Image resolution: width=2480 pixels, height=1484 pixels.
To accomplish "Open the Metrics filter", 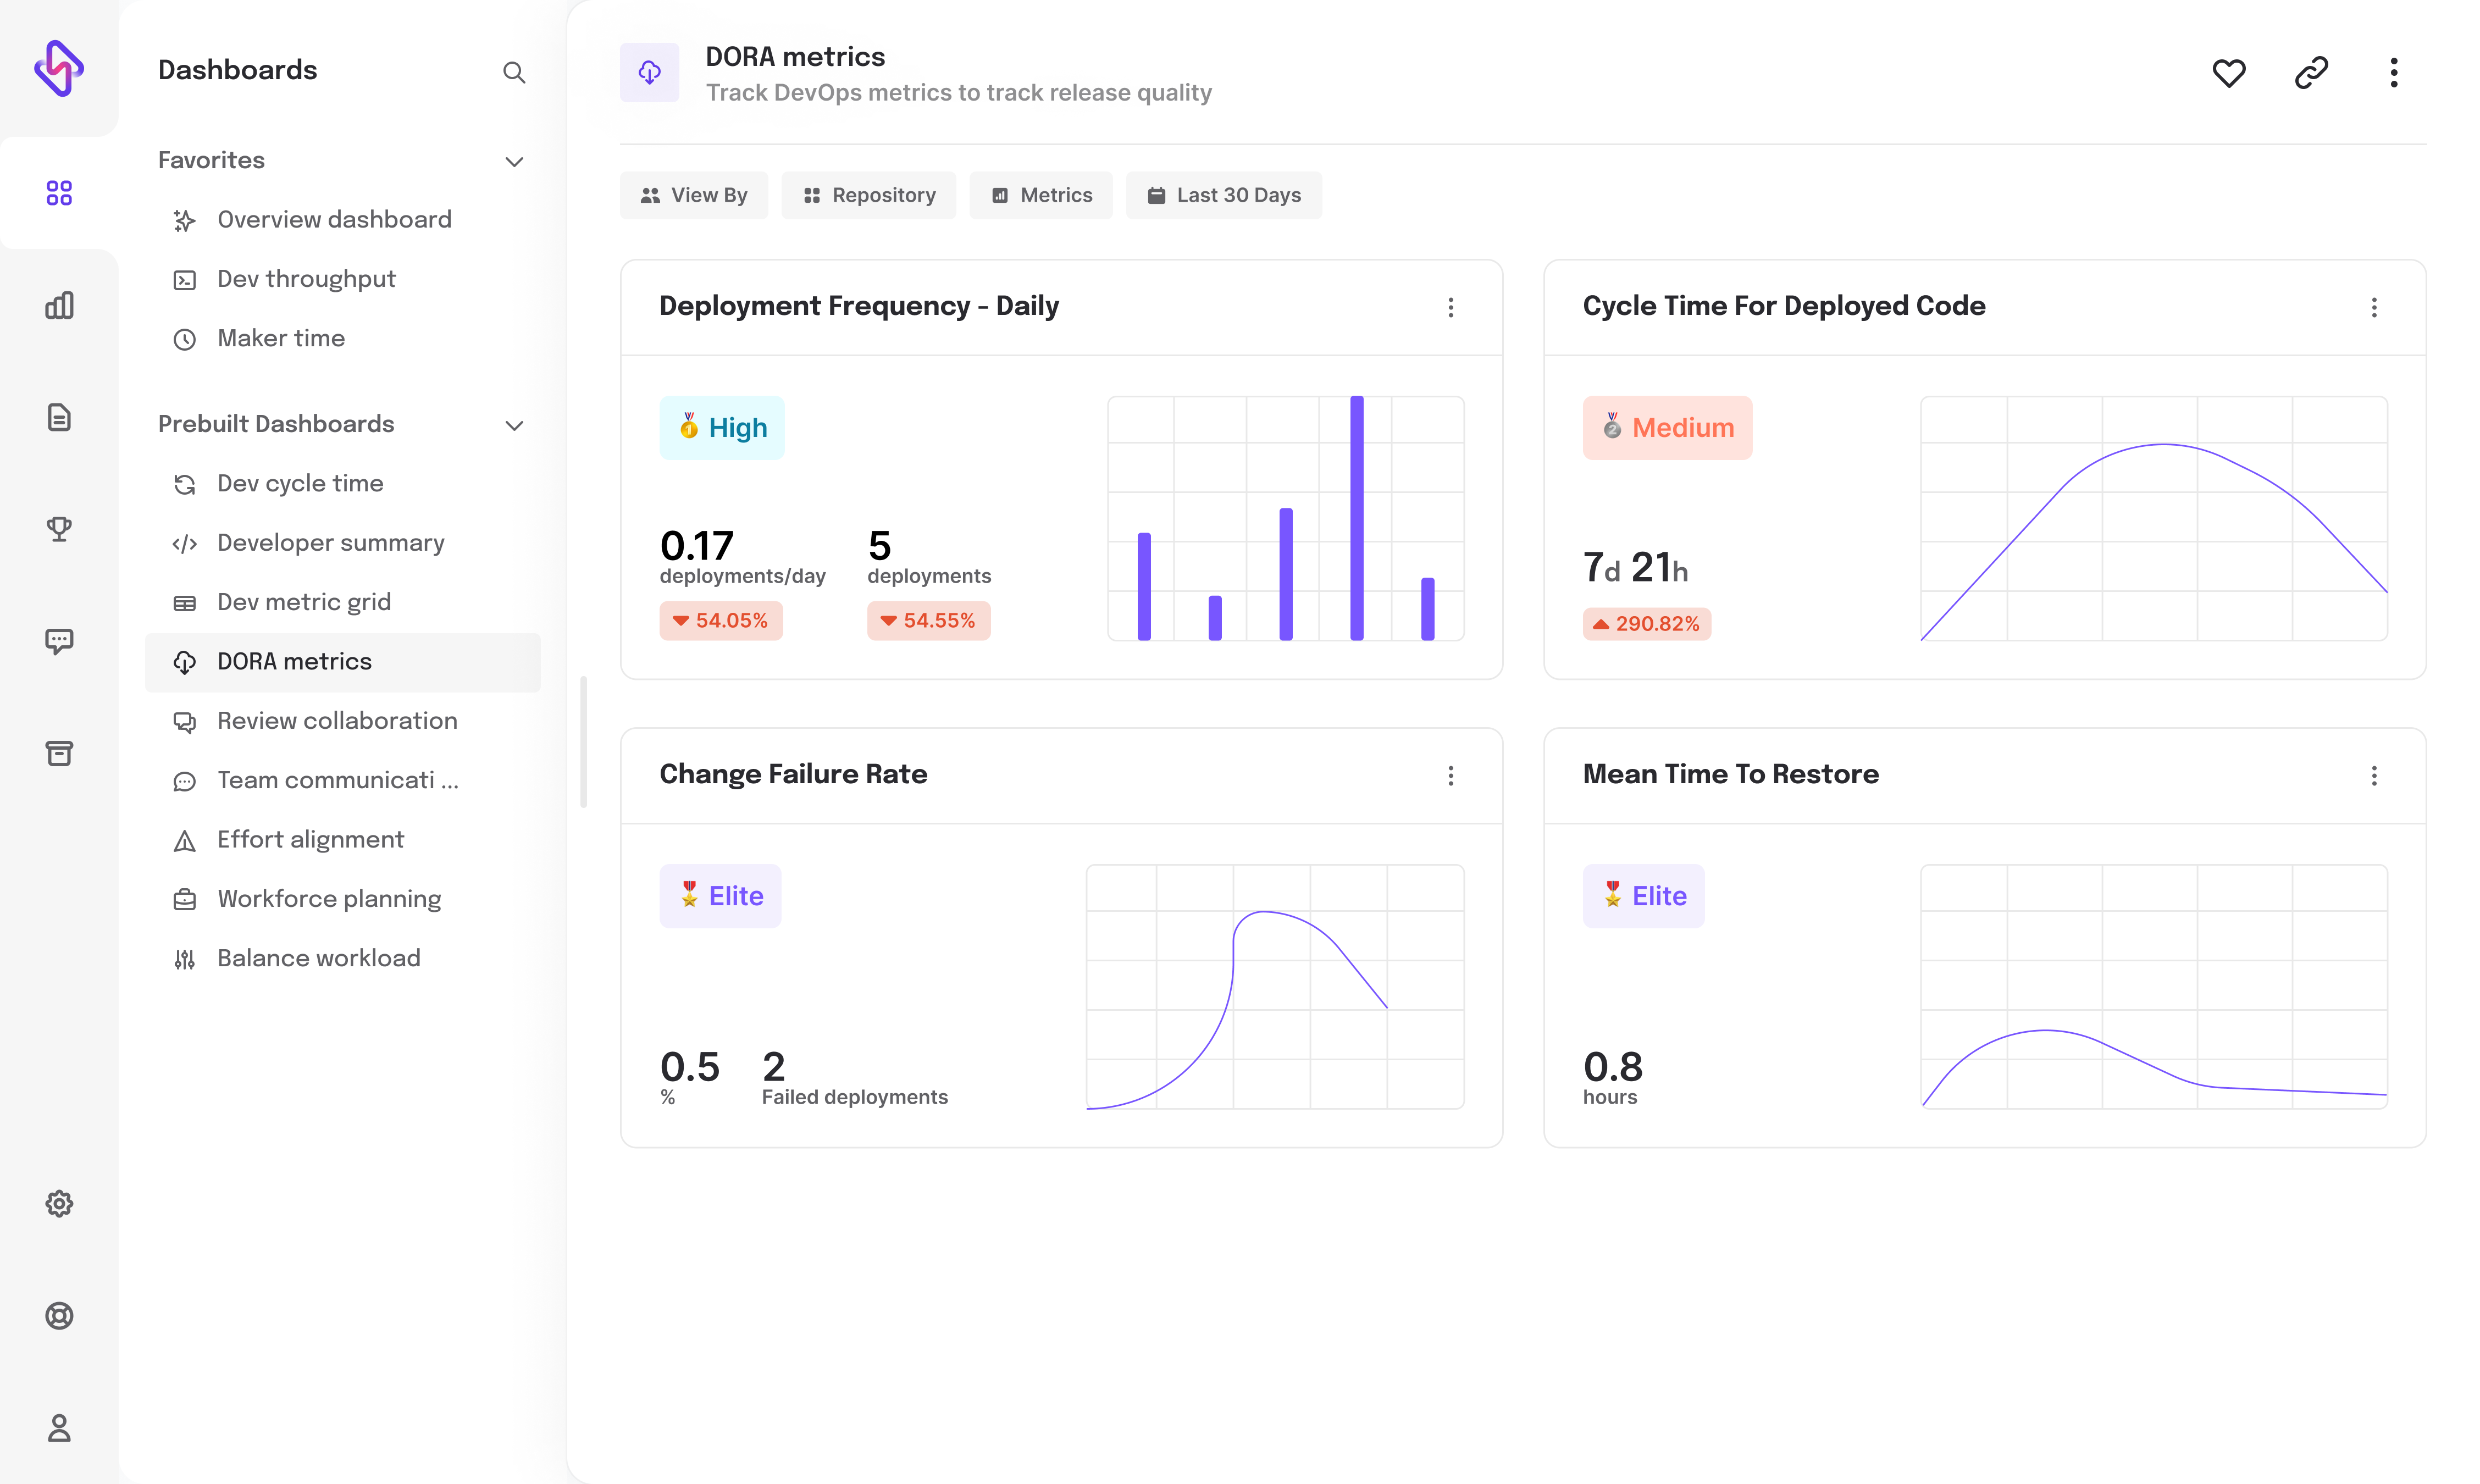I will pyautogui.click(x=1041, y=195).
